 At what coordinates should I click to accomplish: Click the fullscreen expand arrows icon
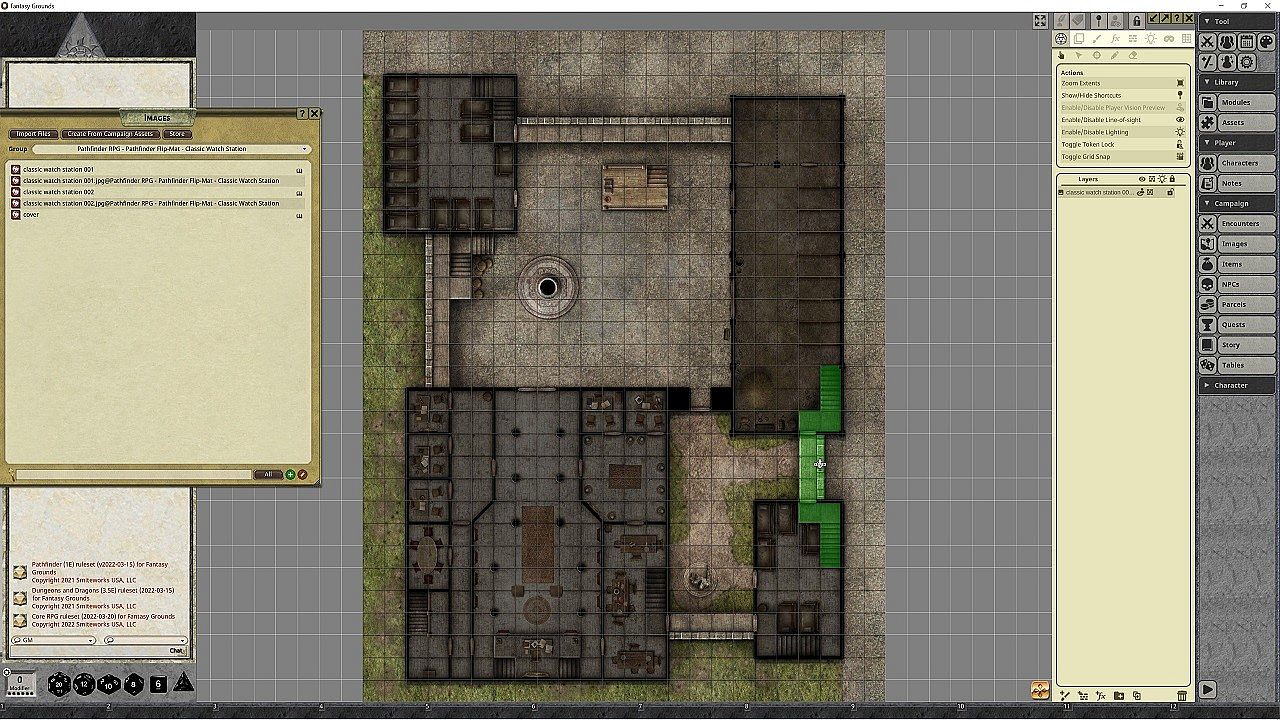point(1040,20)
